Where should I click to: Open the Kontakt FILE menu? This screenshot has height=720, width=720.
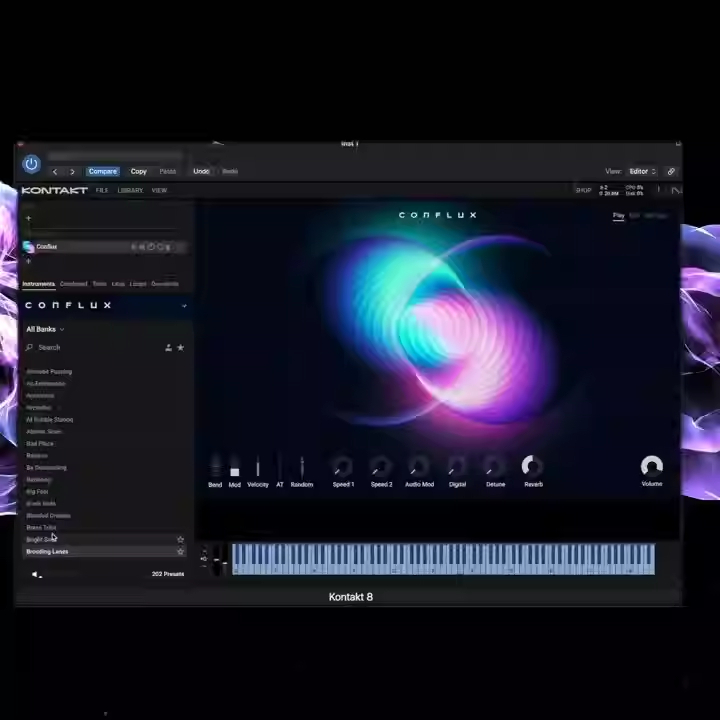point(102,190)
